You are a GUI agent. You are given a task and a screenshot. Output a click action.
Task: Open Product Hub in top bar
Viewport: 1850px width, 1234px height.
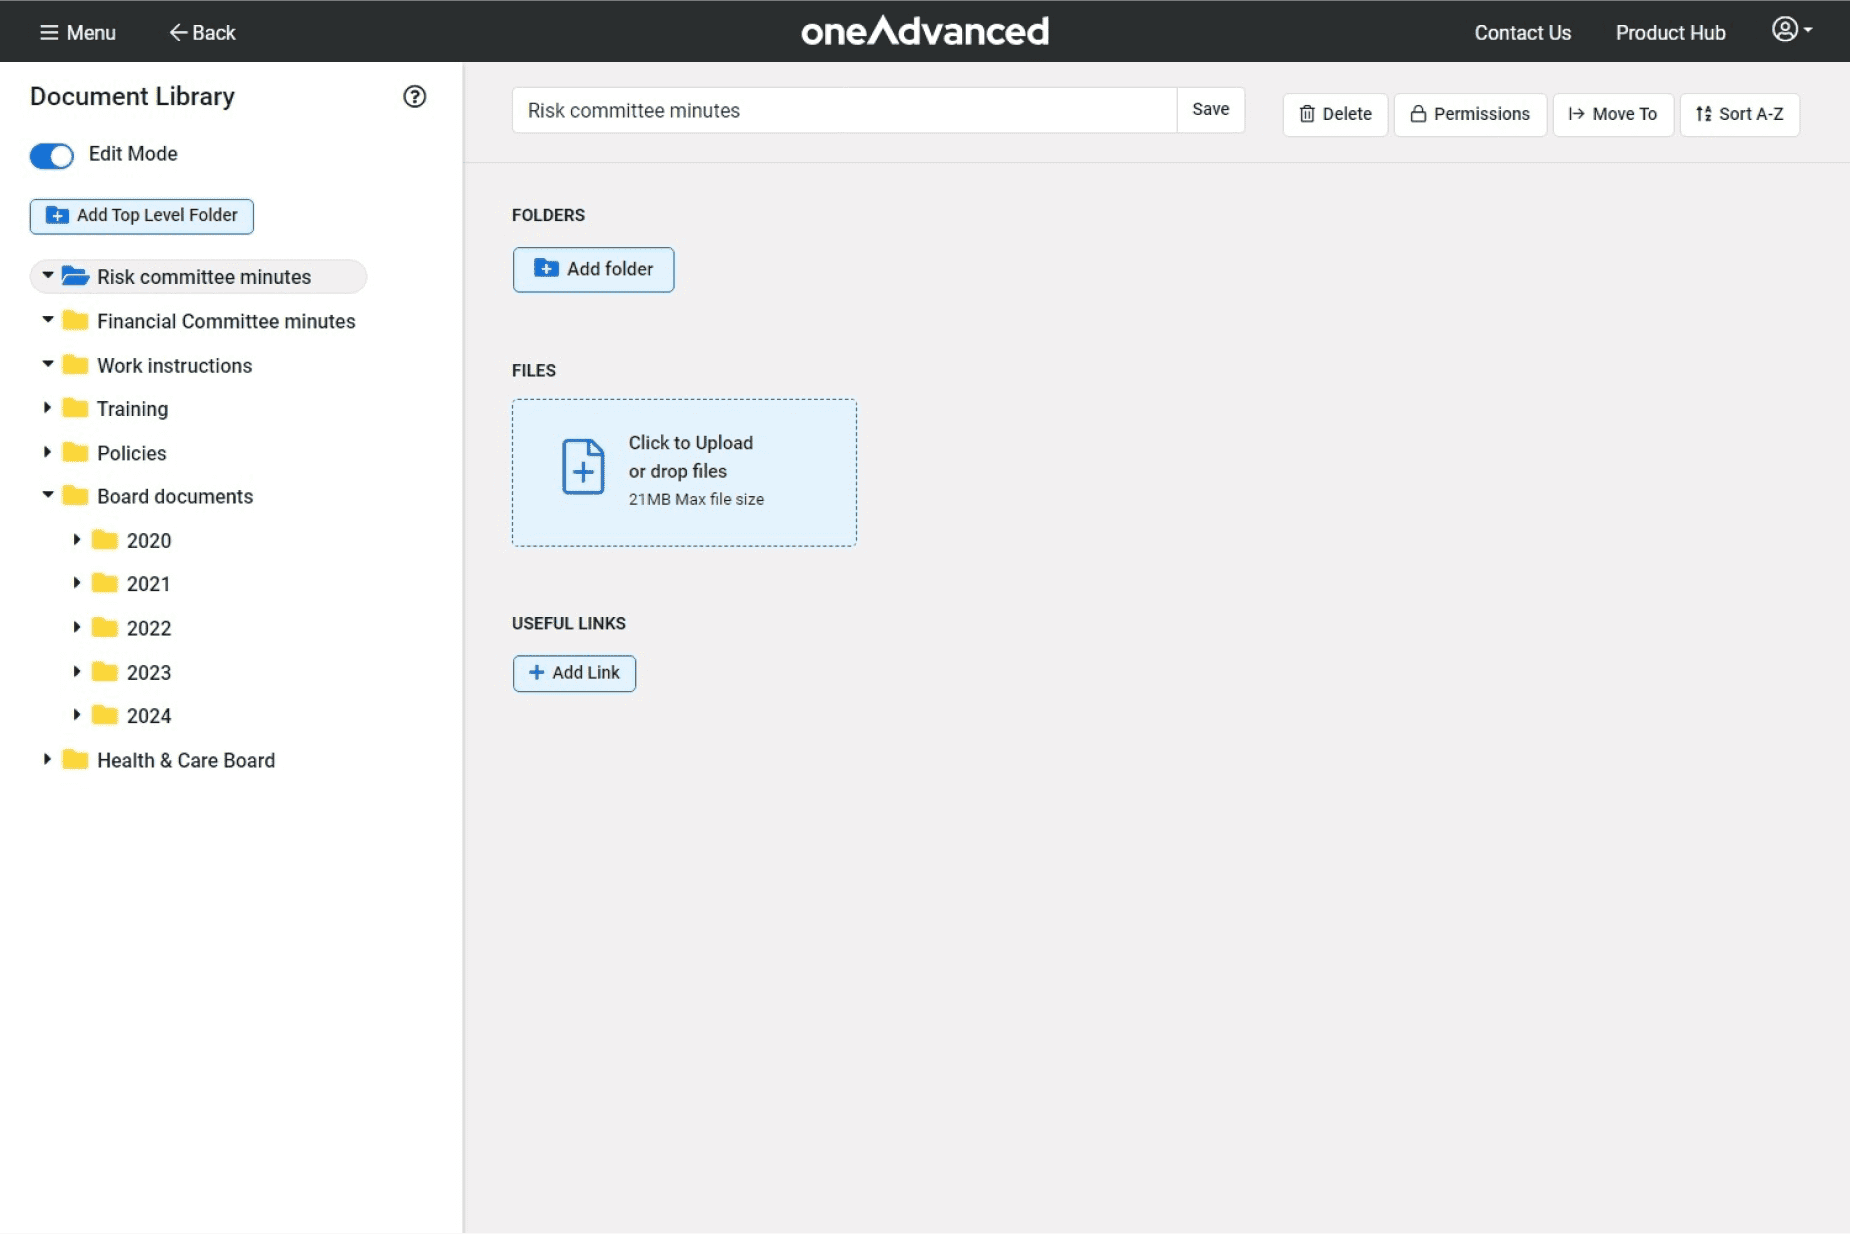(1670, 33)
